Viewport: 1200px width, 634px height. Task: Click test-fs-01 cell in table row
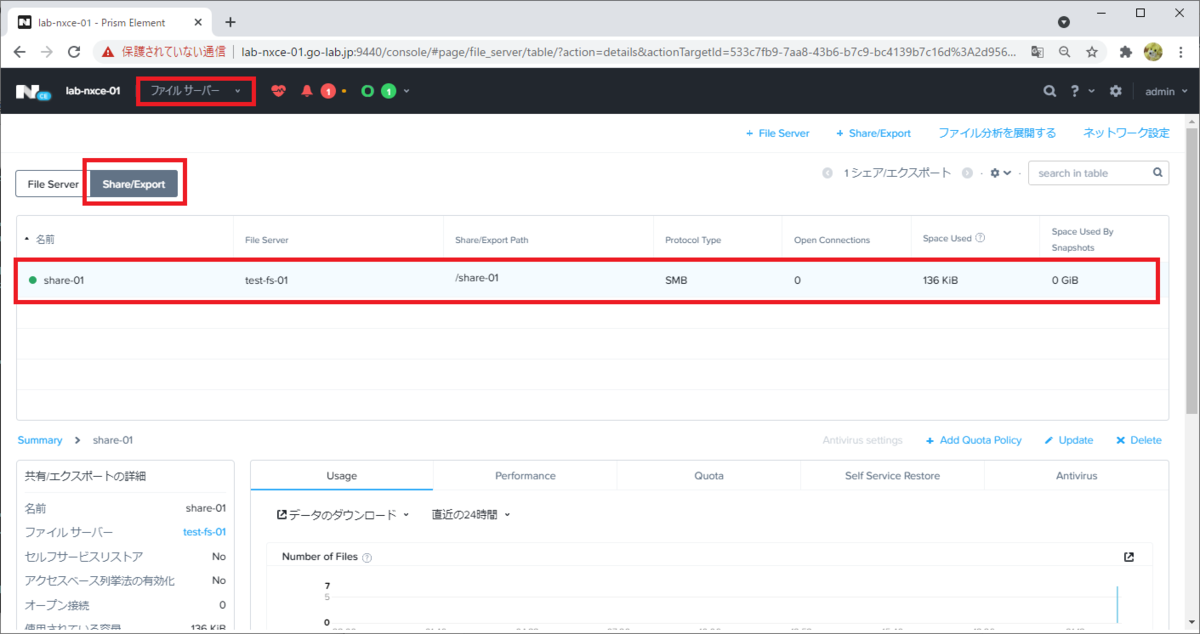[266, 280]
